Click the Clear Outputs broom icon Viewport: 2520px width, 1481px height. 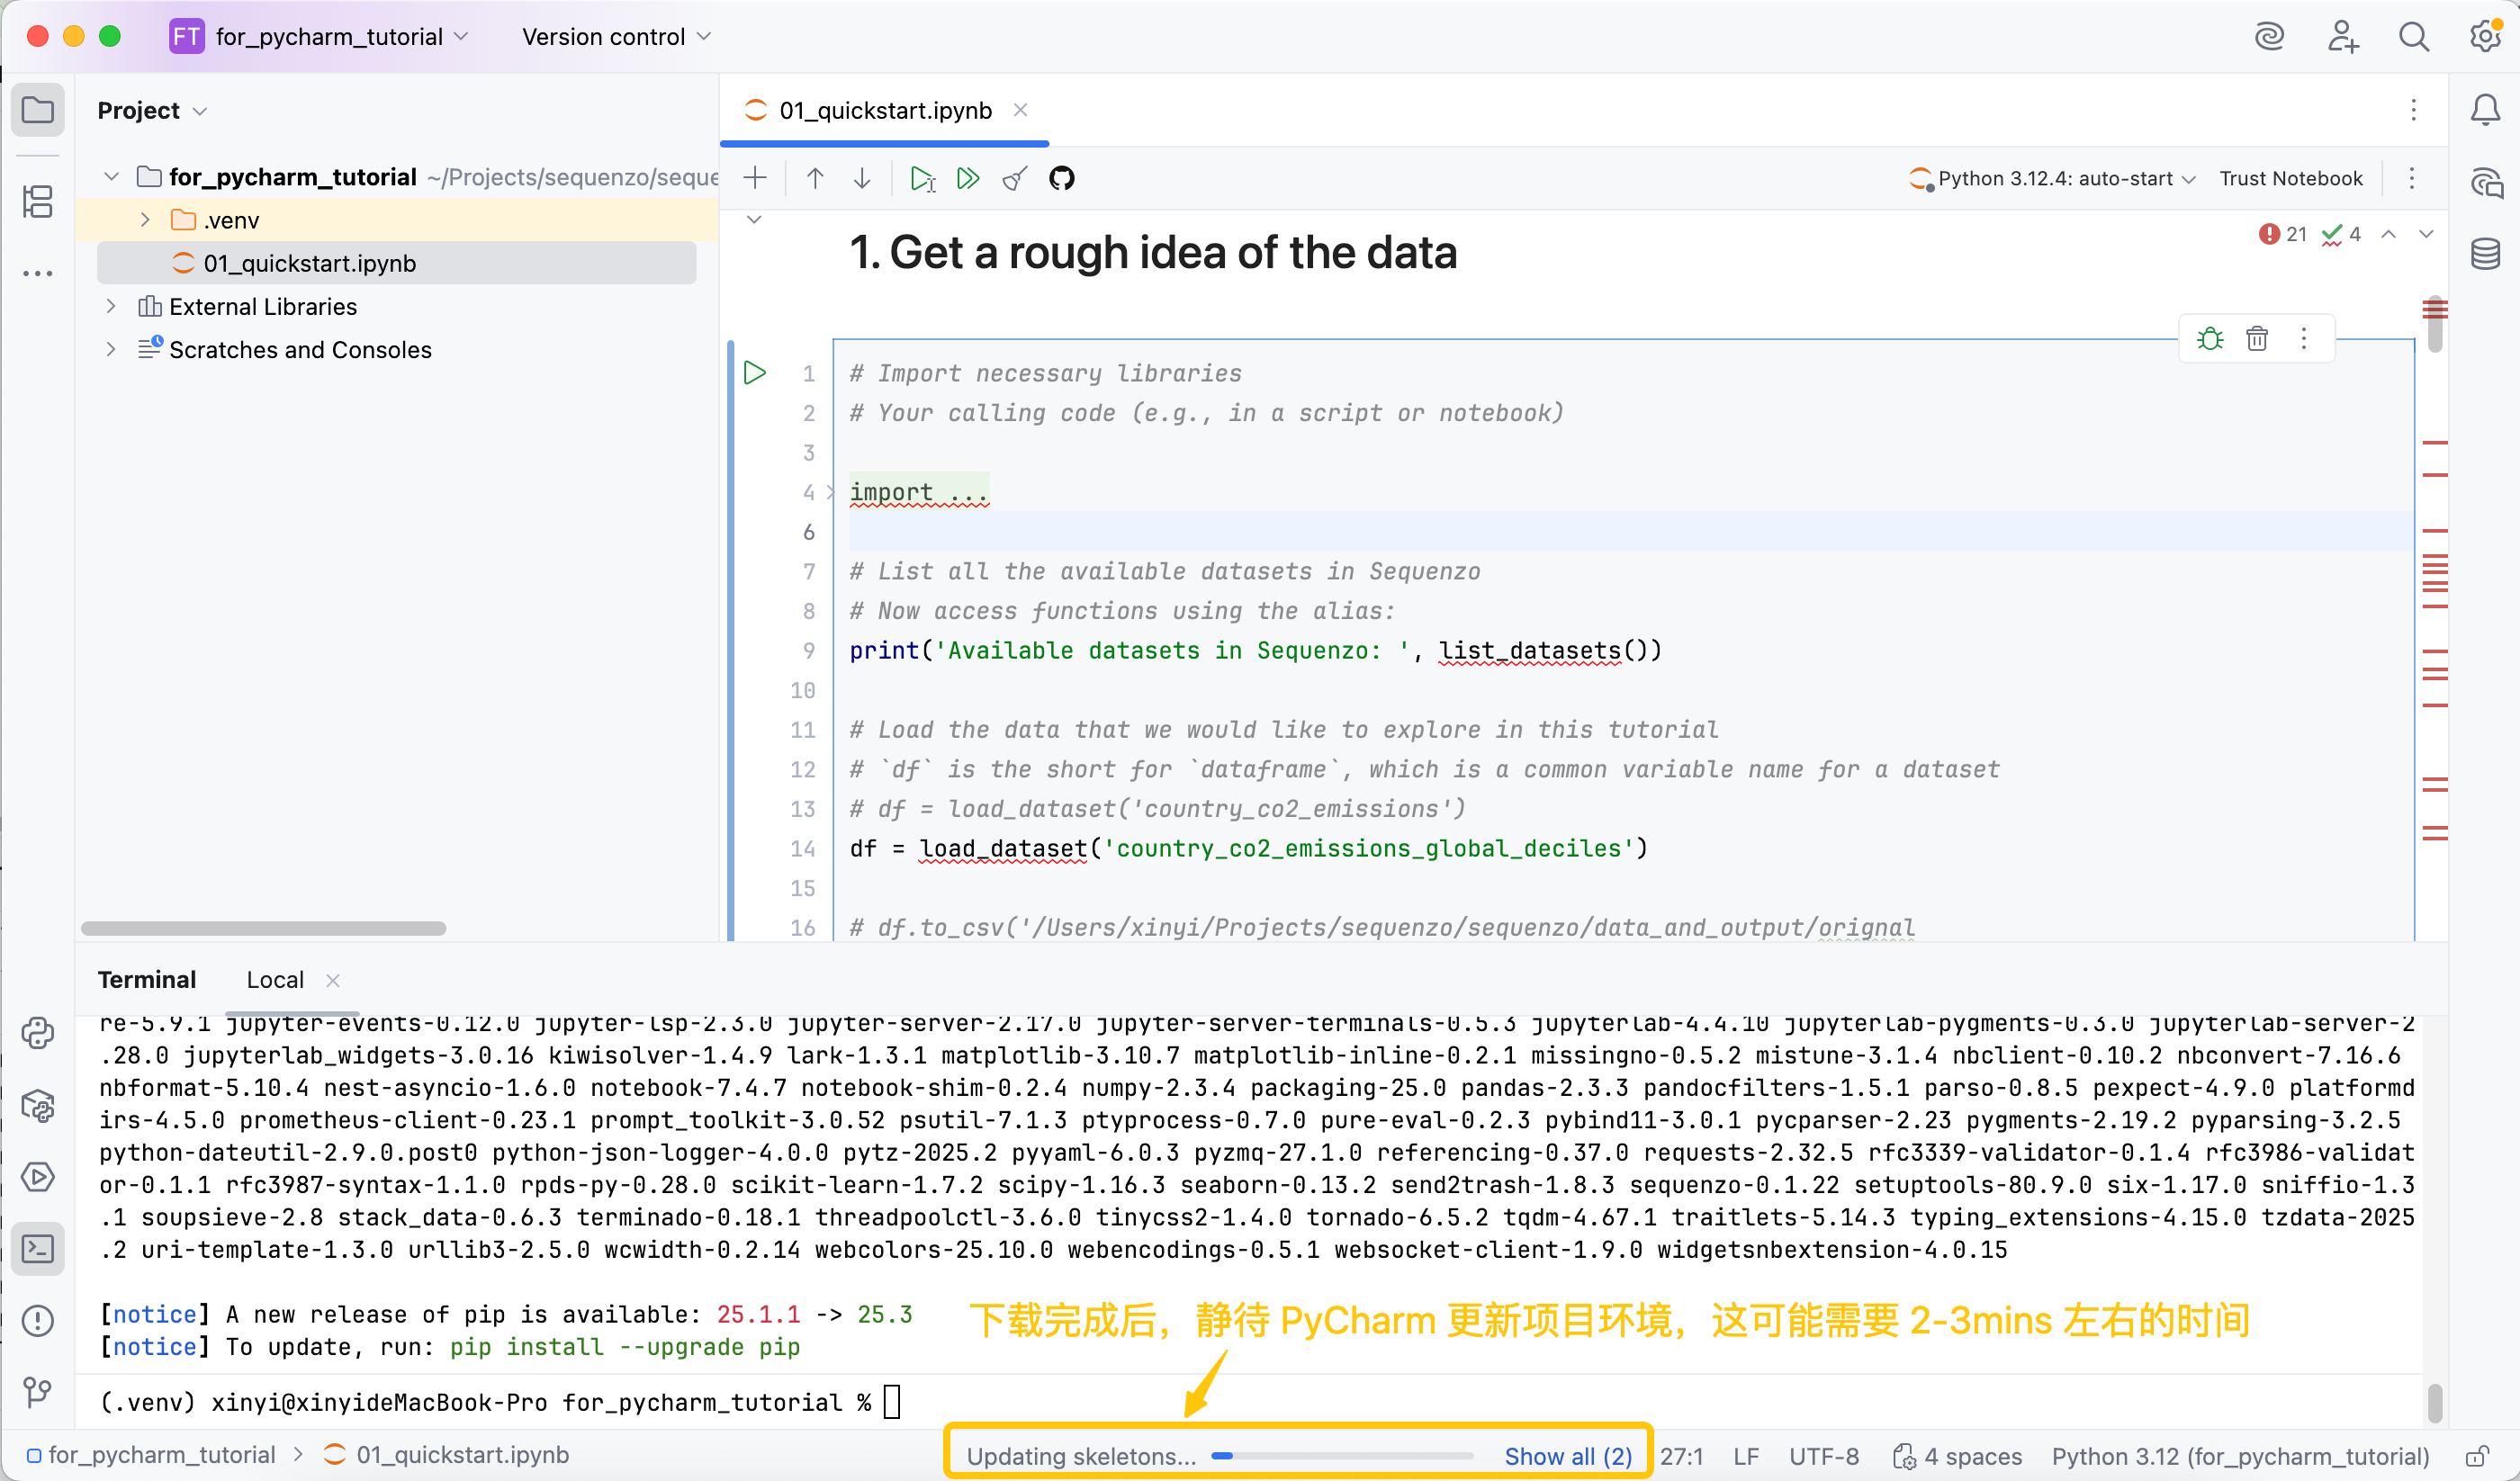coord(1014,179)
